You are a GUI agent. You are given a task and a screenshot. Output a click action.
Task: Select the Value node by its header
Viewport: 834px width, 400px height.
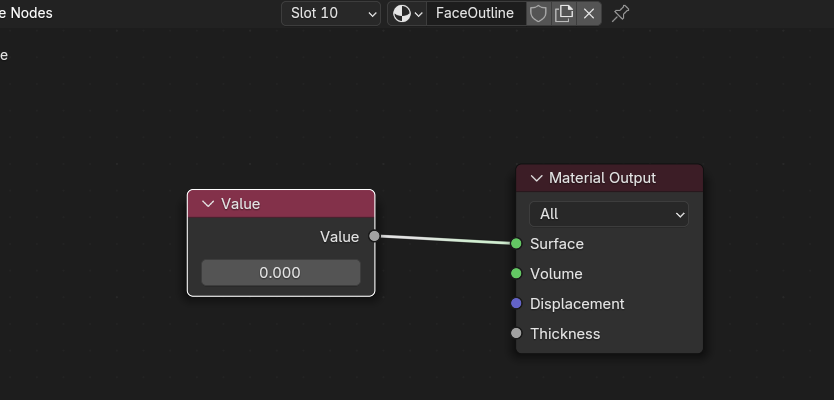pos(290,204)
